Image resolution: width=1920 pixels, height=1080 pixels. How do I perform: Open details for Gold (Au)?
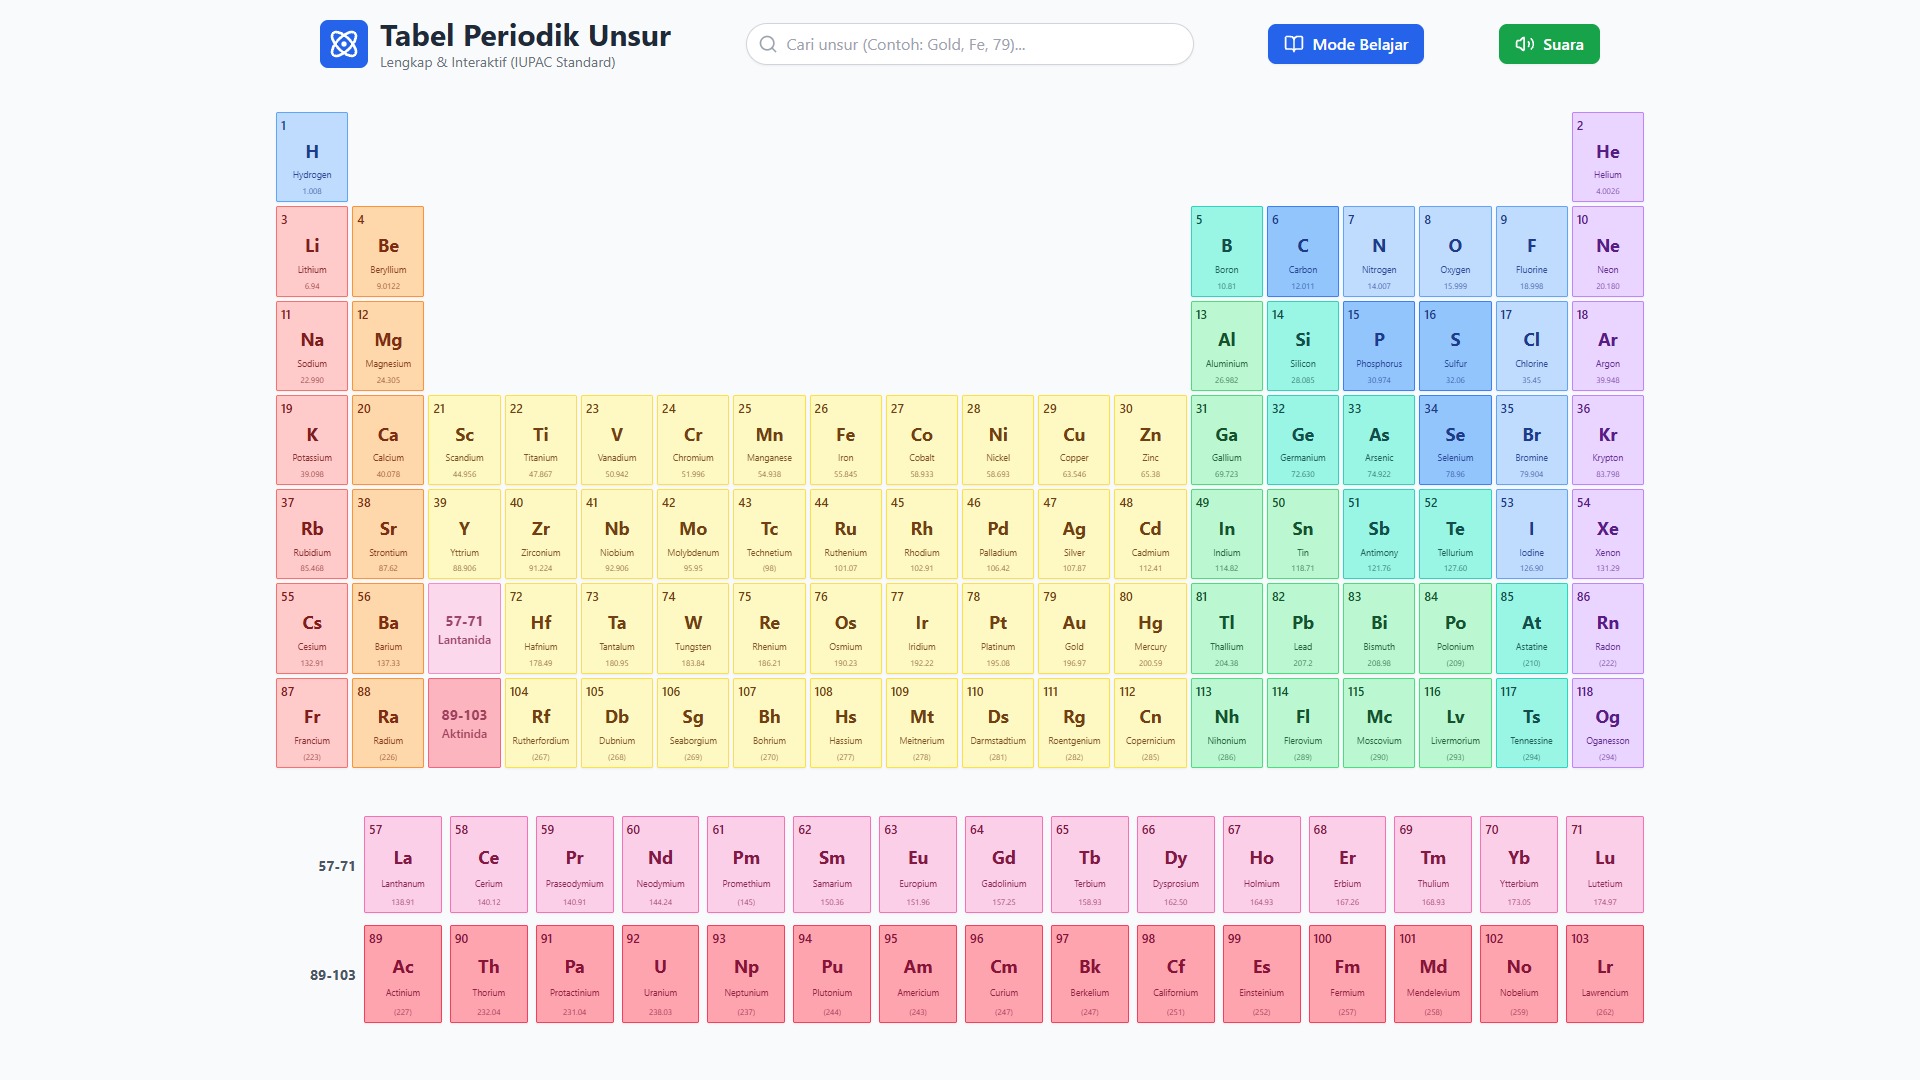click(x=1074, y=628)
